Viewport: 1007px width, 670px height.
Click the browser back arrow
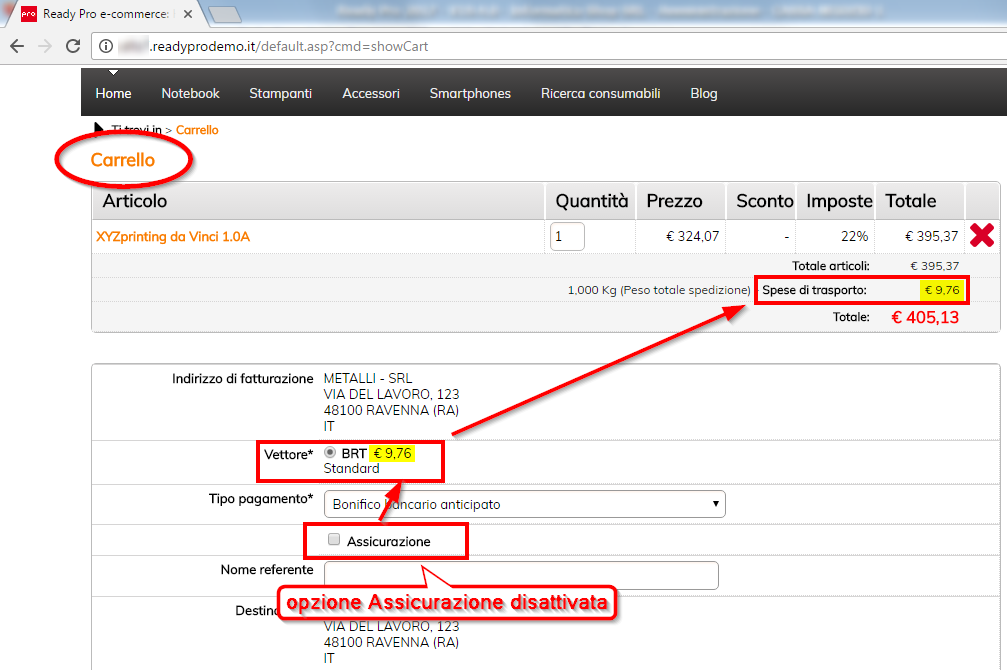point(17,46)
